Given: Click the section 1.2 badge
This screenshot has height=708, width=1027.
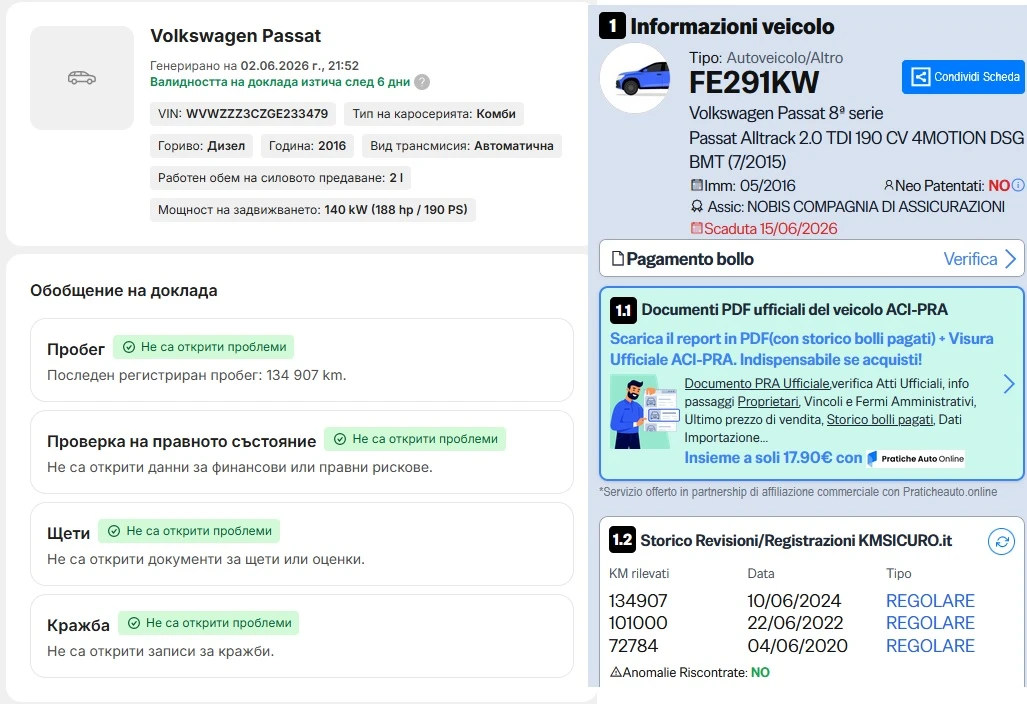Looking at the screenshot, I should click(x=622, y=540).
